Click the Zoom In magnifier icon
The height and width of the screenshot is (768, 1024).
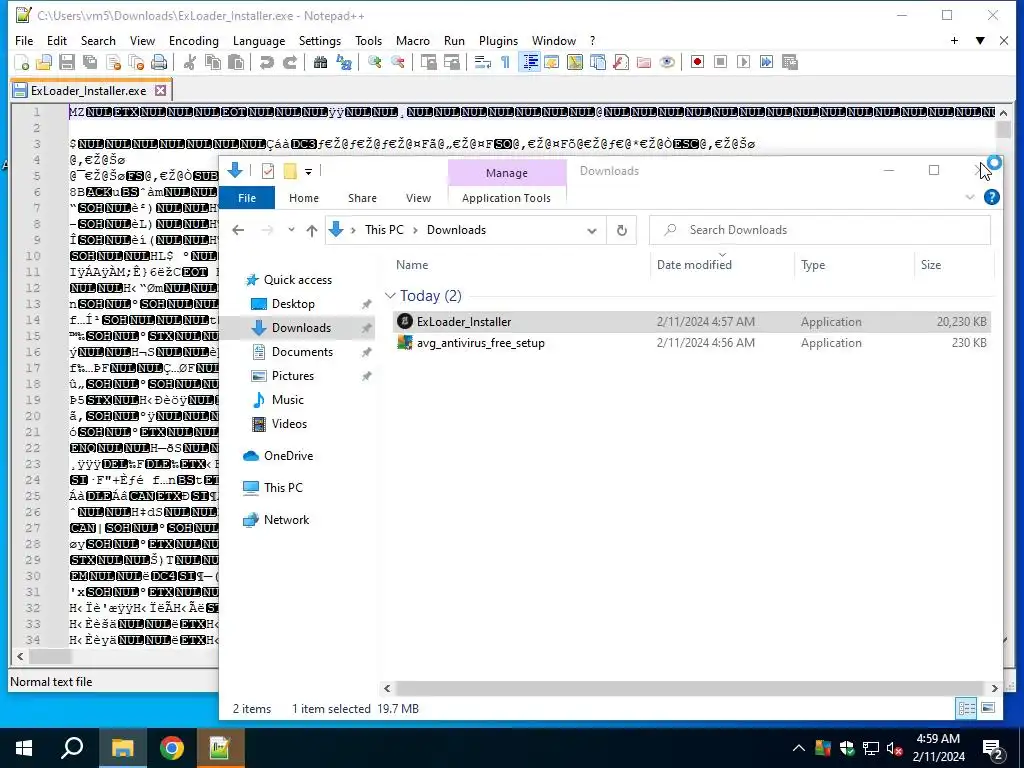(374, 63)
